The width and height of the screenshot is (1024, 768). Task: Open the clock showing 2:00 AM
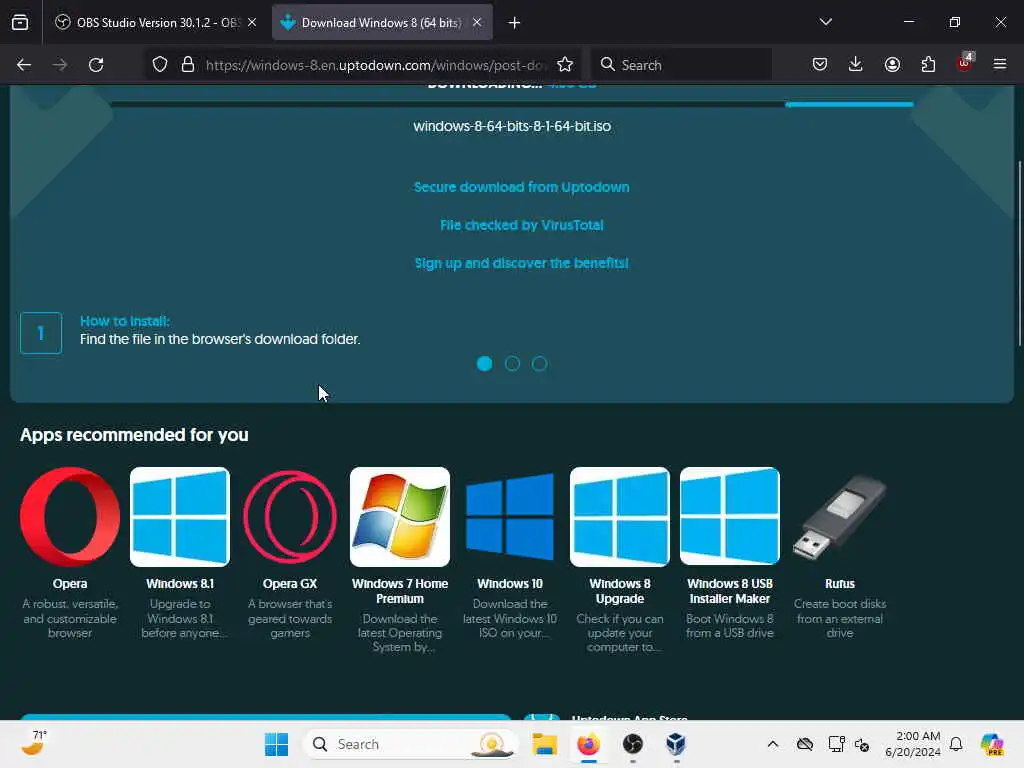913,744
